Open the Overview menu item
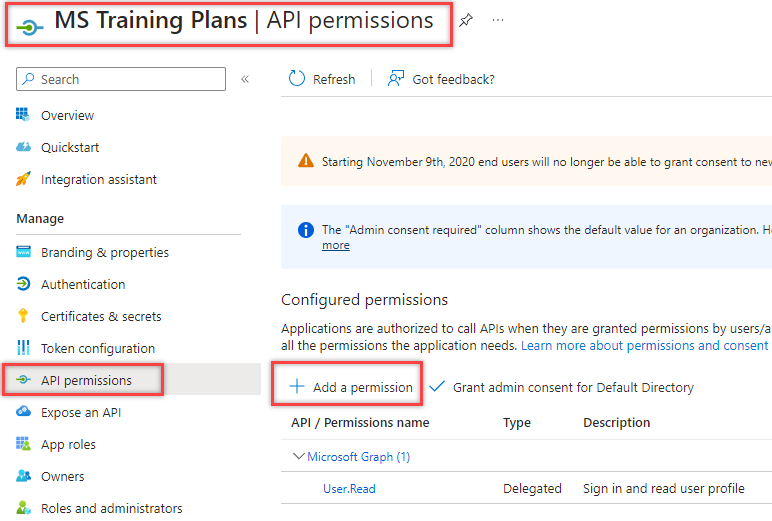 coord(67,115)
